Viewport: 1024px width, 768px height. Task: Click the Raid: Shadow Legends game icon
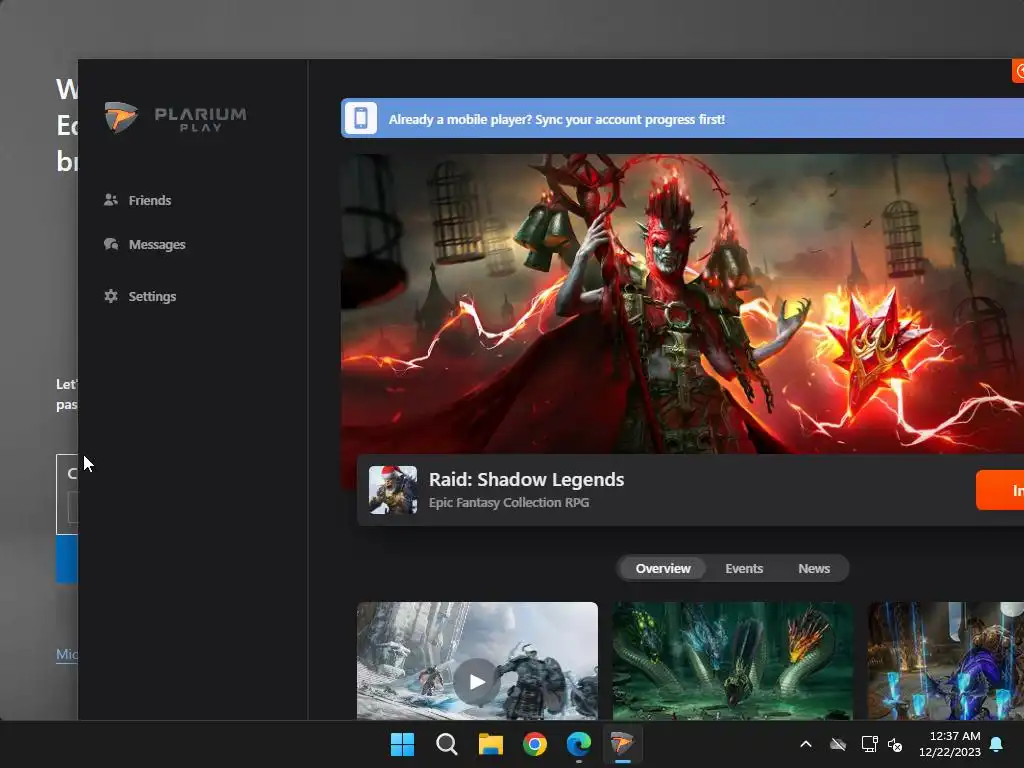click(x=393, y=490)
